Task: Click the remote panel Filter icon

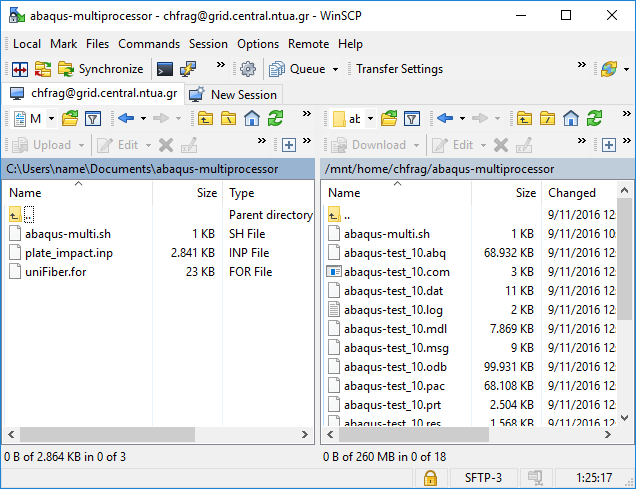Action: (x=412, y=119)
